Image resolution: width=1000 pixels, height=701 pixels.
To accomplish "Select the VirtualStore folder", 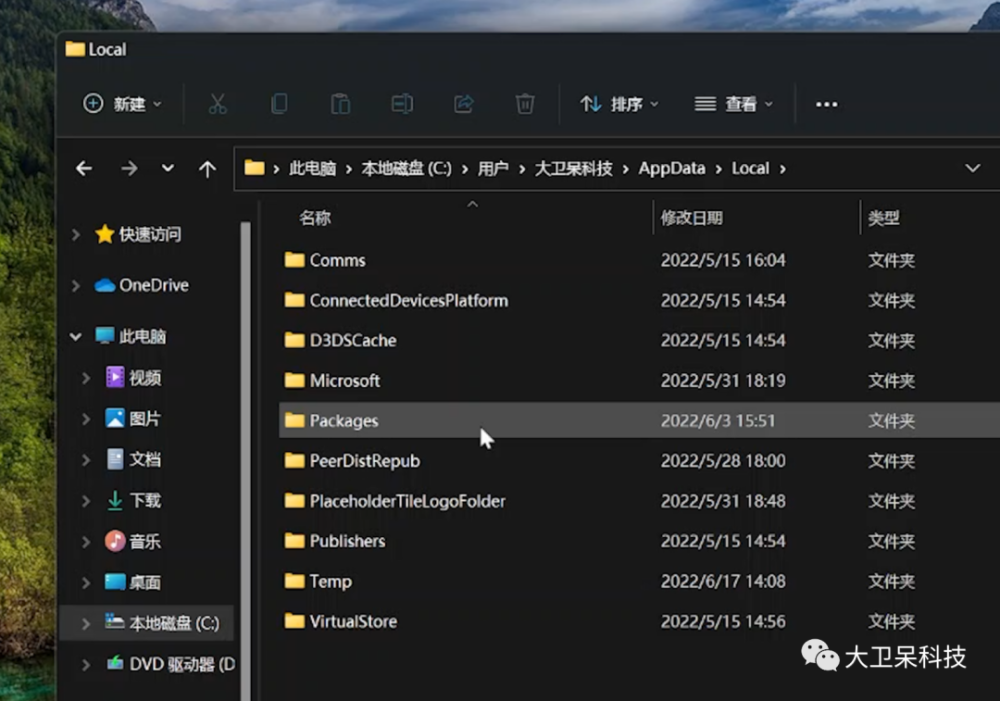I will pos(639,621).
